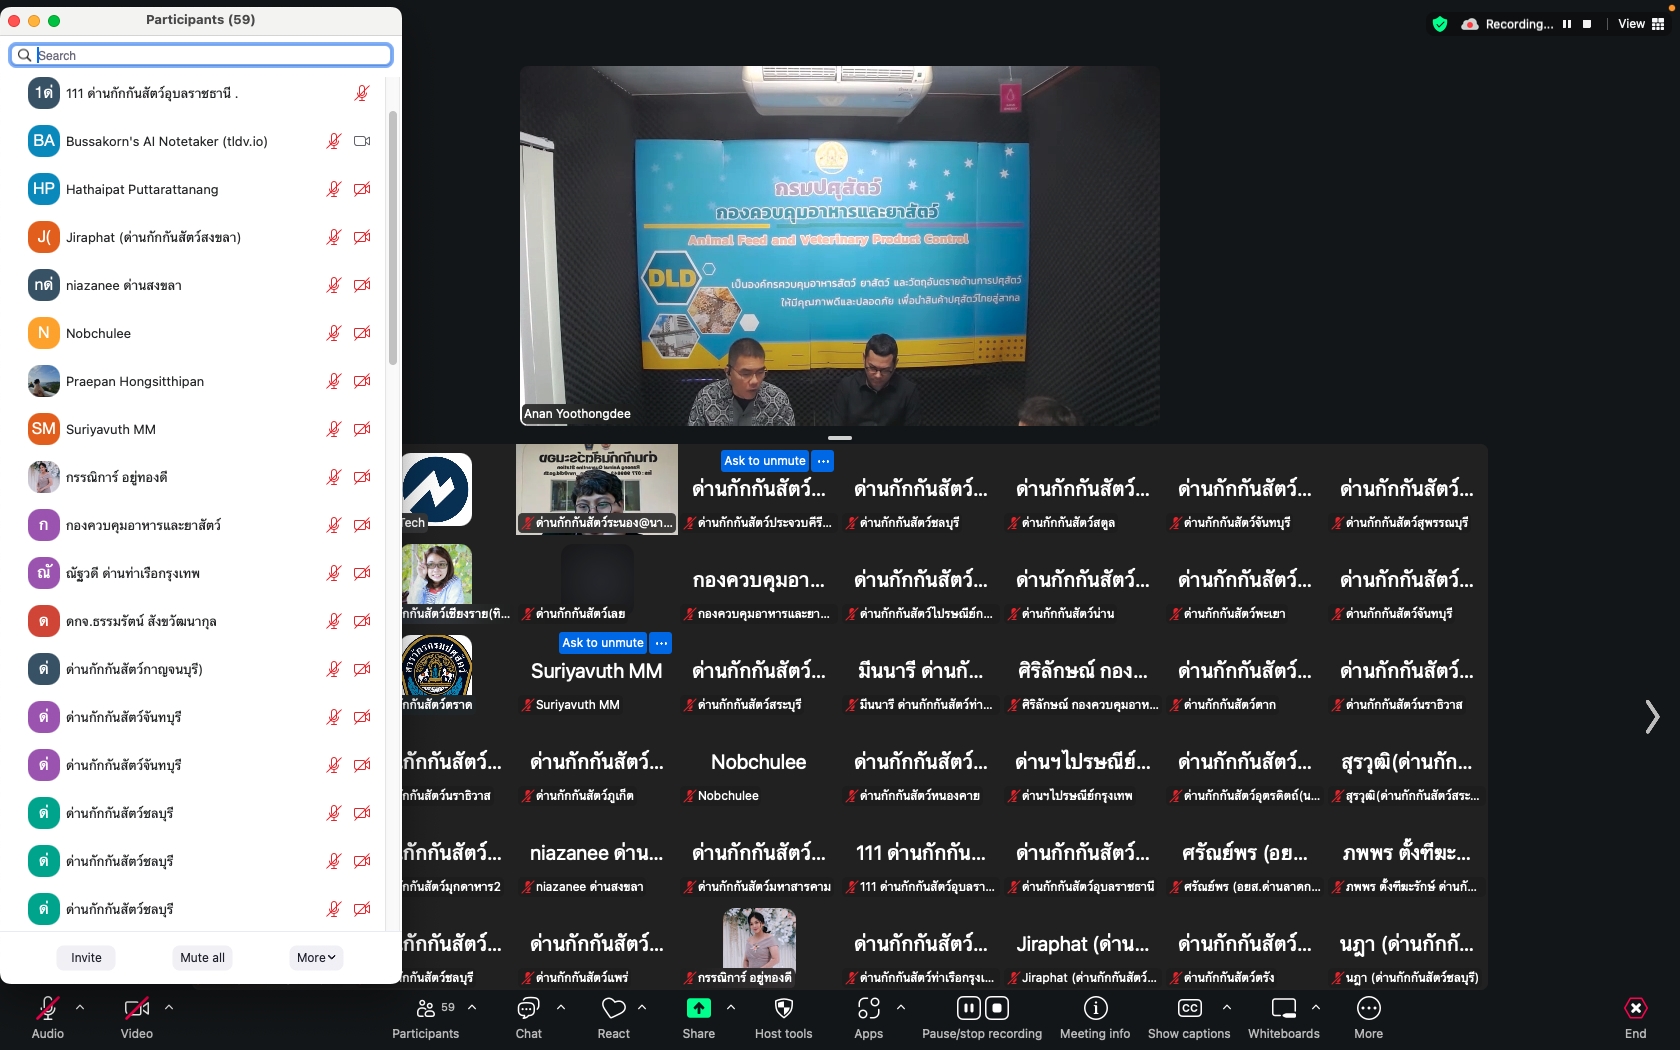
Task: Click the React heart icon
Action: 613,1008
